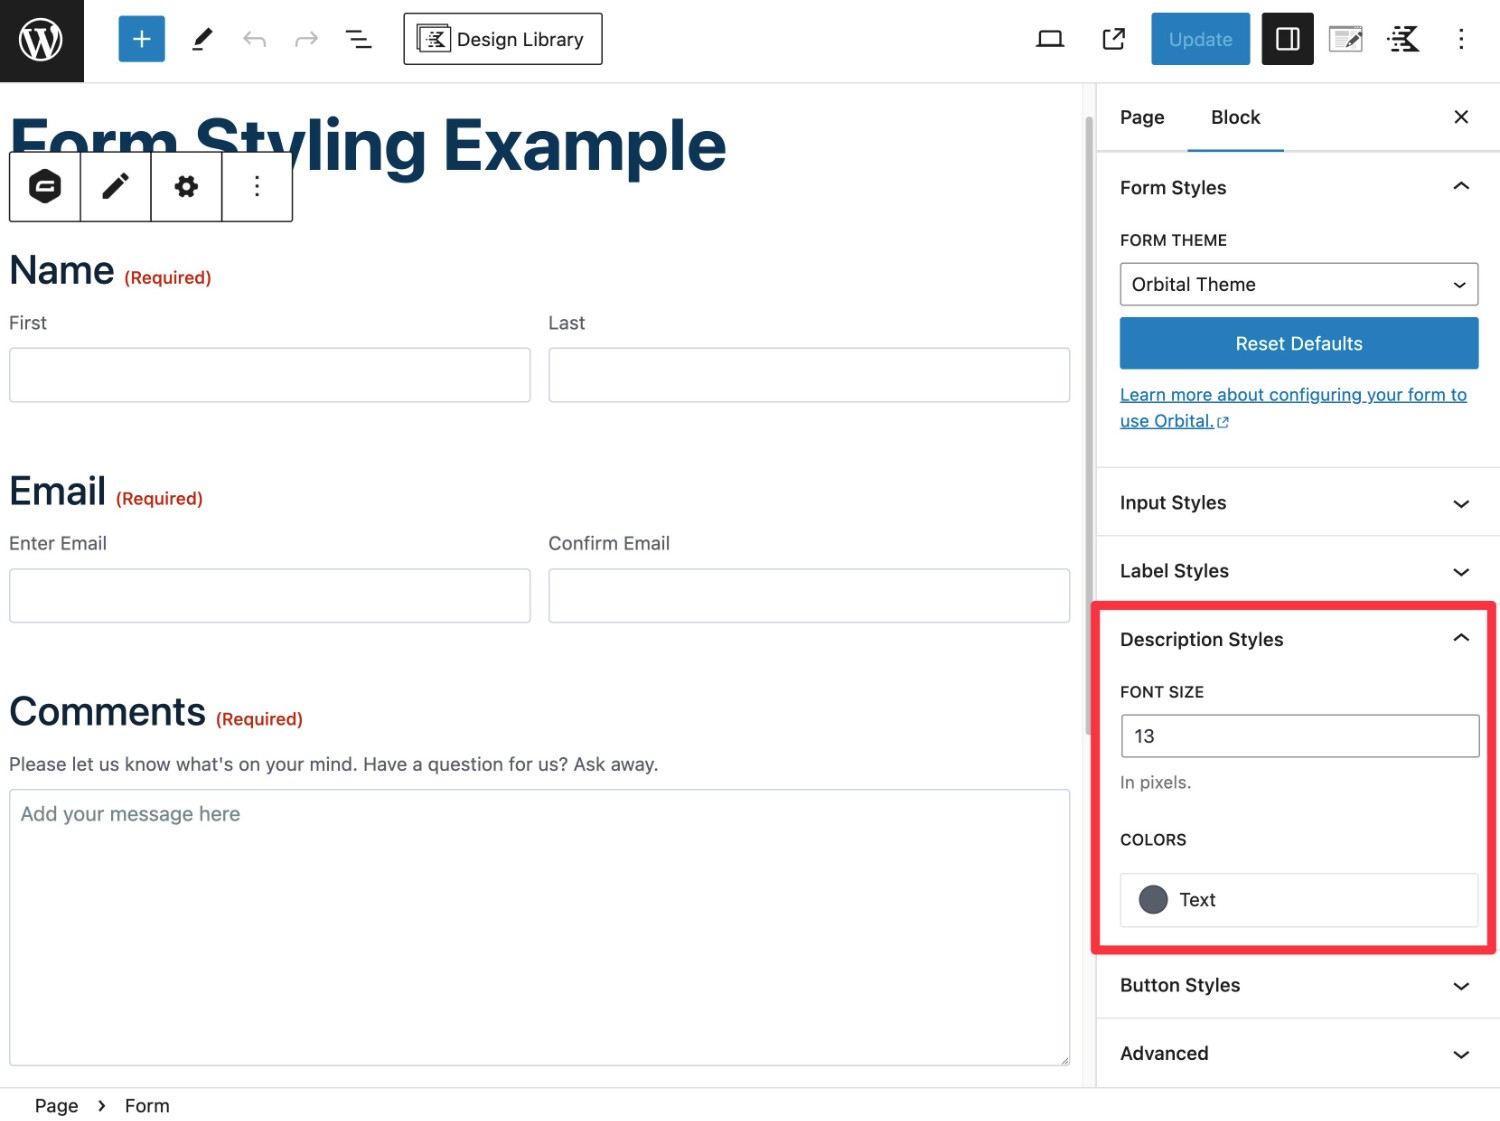Click the Gravity Forms block icon

pos(45,186)
